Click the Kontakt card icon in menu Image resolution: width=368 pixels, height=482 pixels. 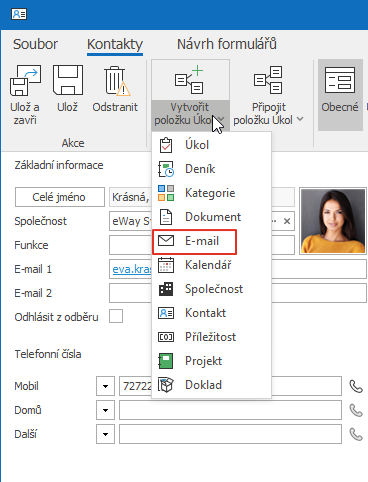tap(166, 313)
